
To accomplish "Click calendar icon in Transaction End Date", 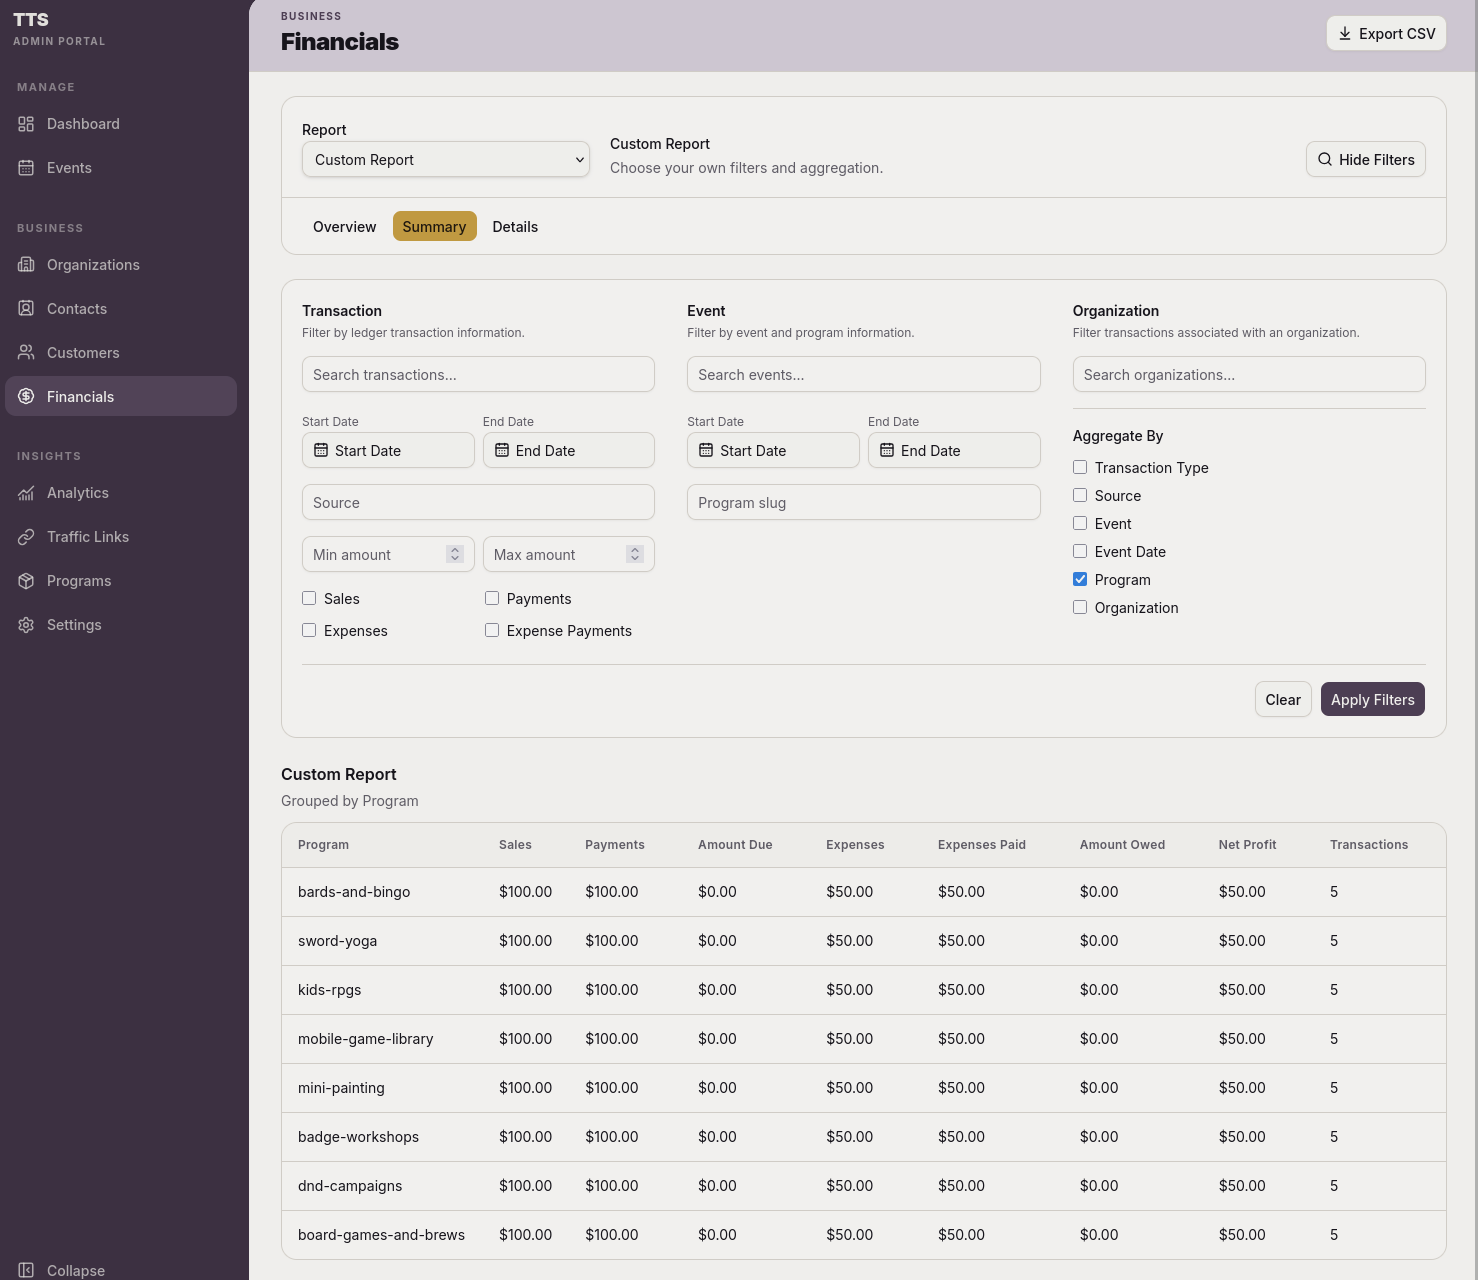I will point(502,450).
